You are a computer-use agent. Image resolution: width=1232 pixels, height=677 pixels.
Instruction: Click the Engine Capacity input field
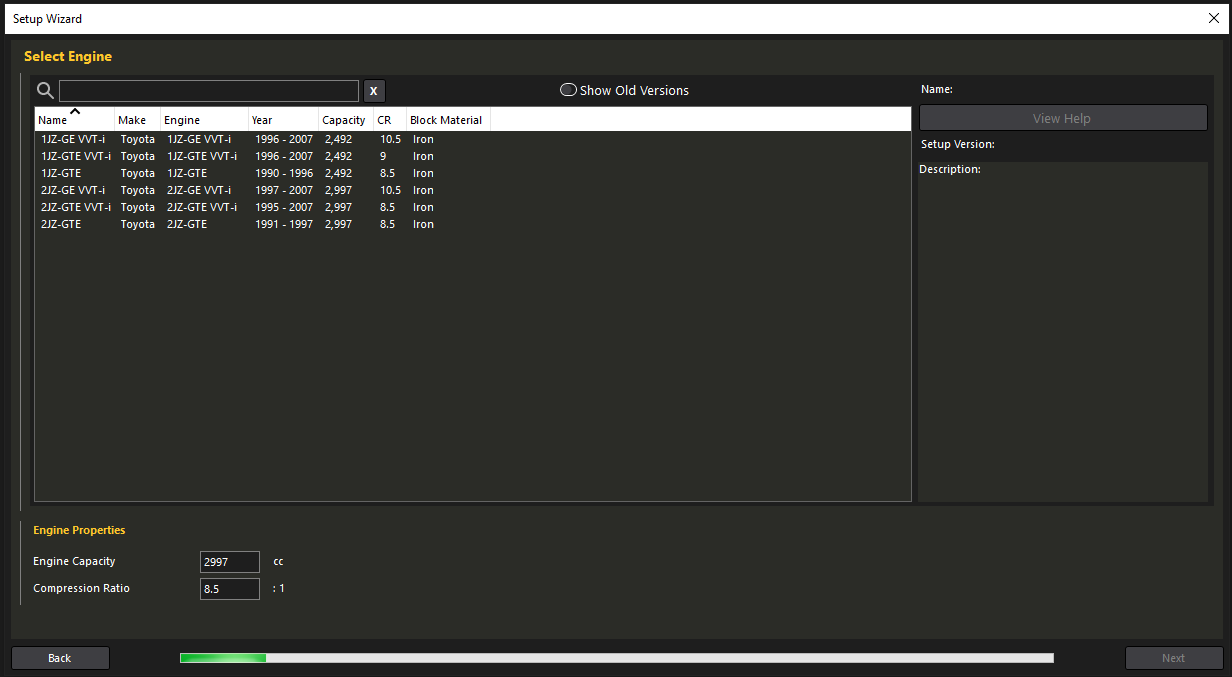[229, 562]
